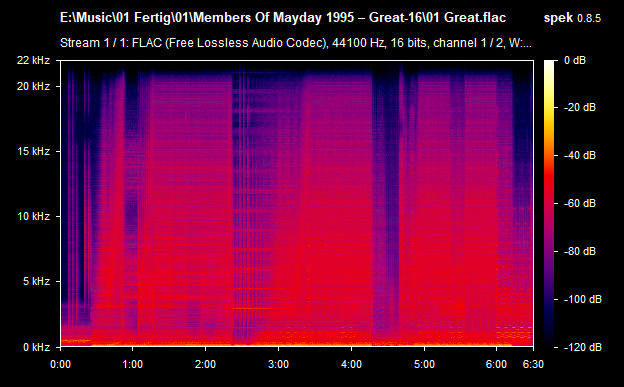Click the dB color gradient scale bar
Screen dimensions: 624x387
coord(549,203)
